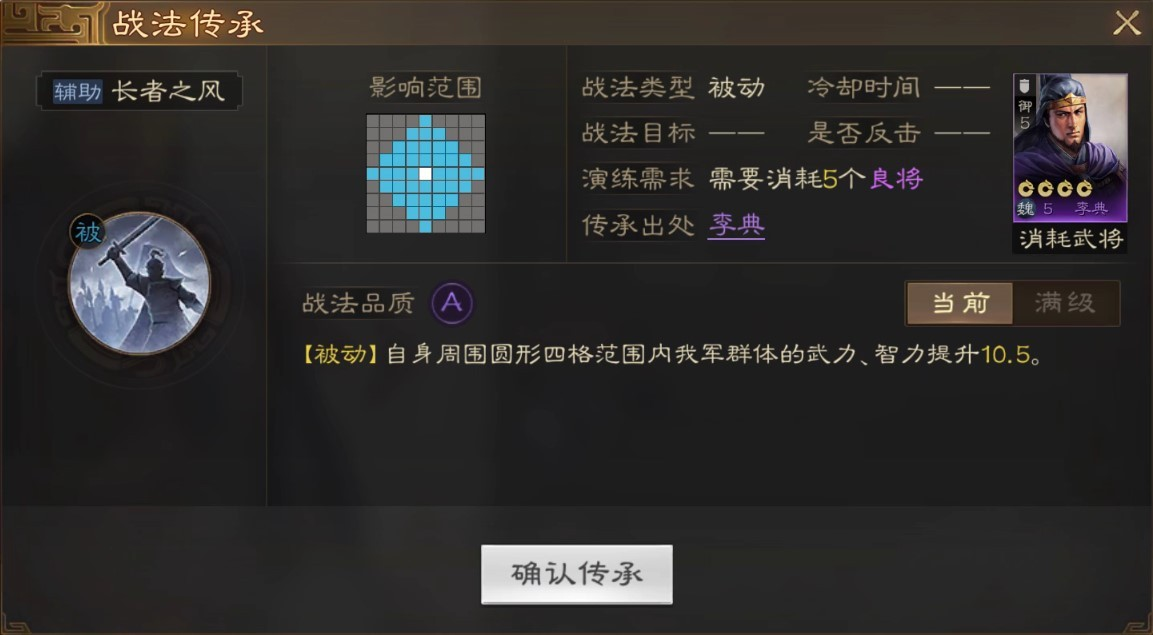Click the 李典 consumed hero card portrait

click(x=1070, y=147)
